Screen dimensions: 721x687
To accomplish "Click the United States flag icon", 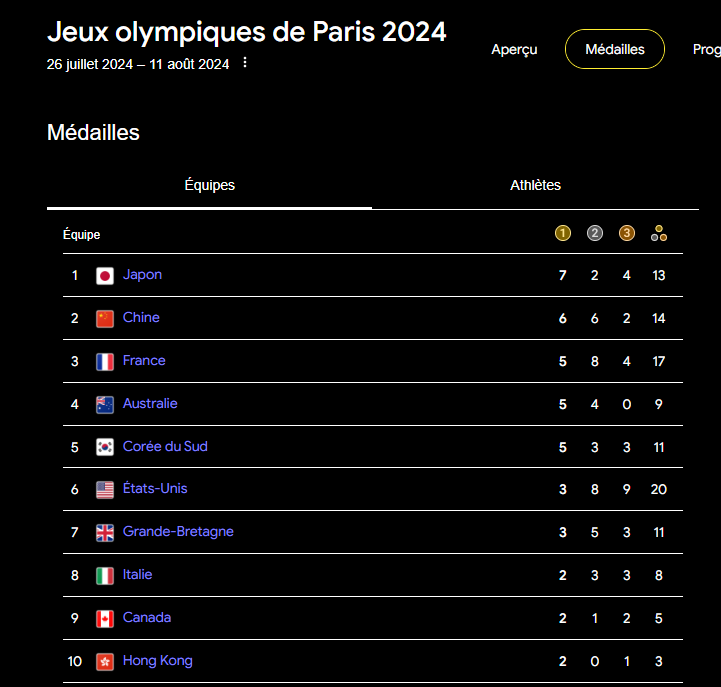I will 105,490.
